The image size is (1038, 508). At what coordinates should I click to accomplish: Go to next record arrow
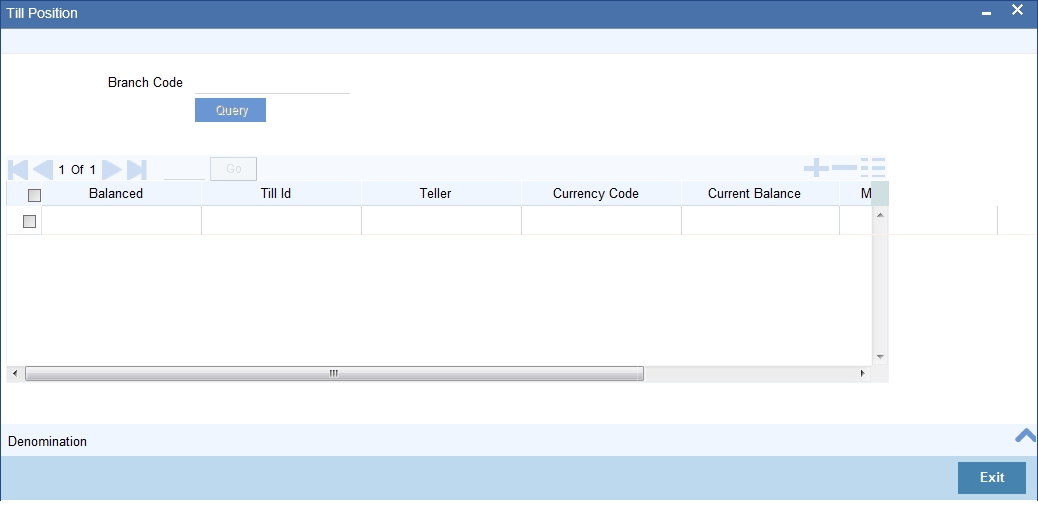(x=112, y=170)
